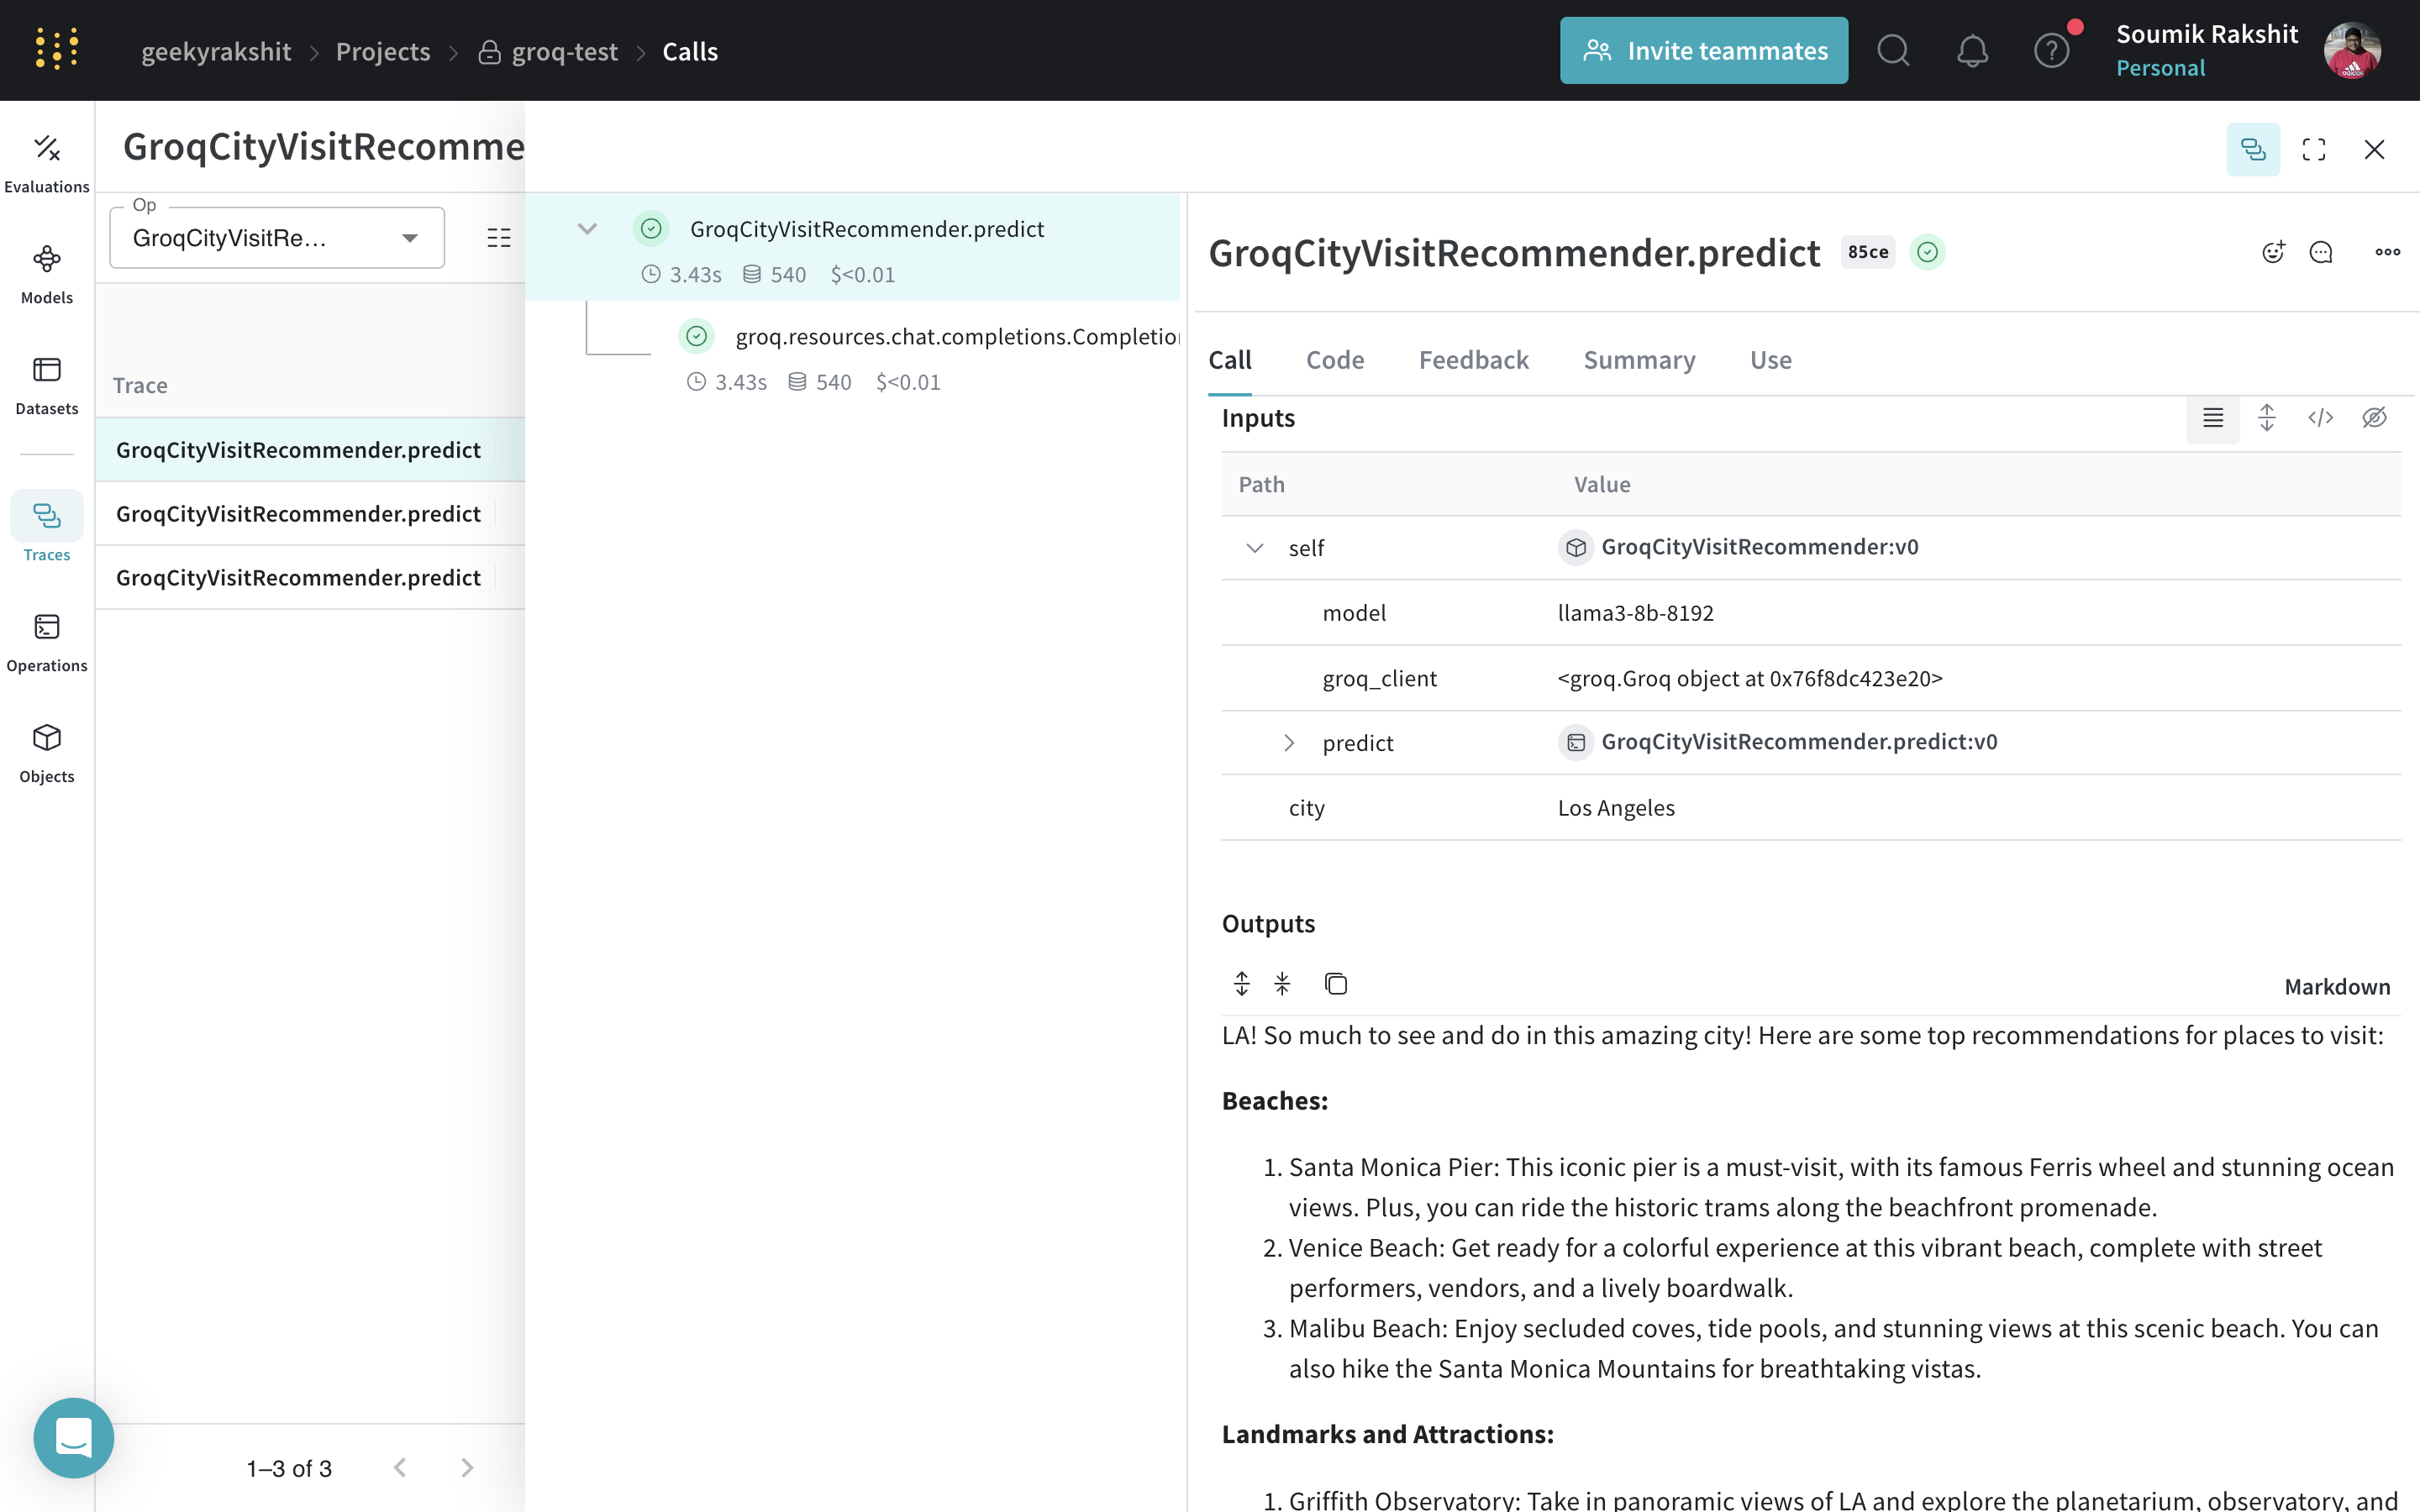Click the Invite teammates button

1704,50
